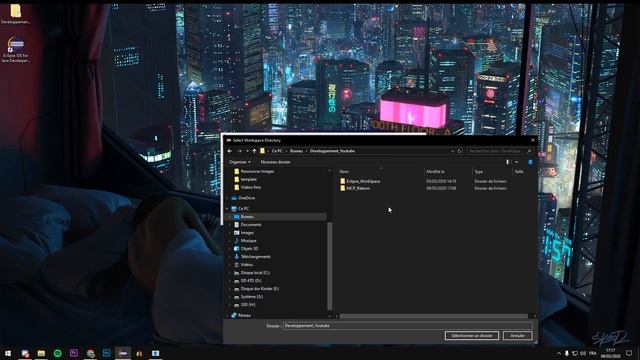Open Spotify from the taskbar

point(58,353)
